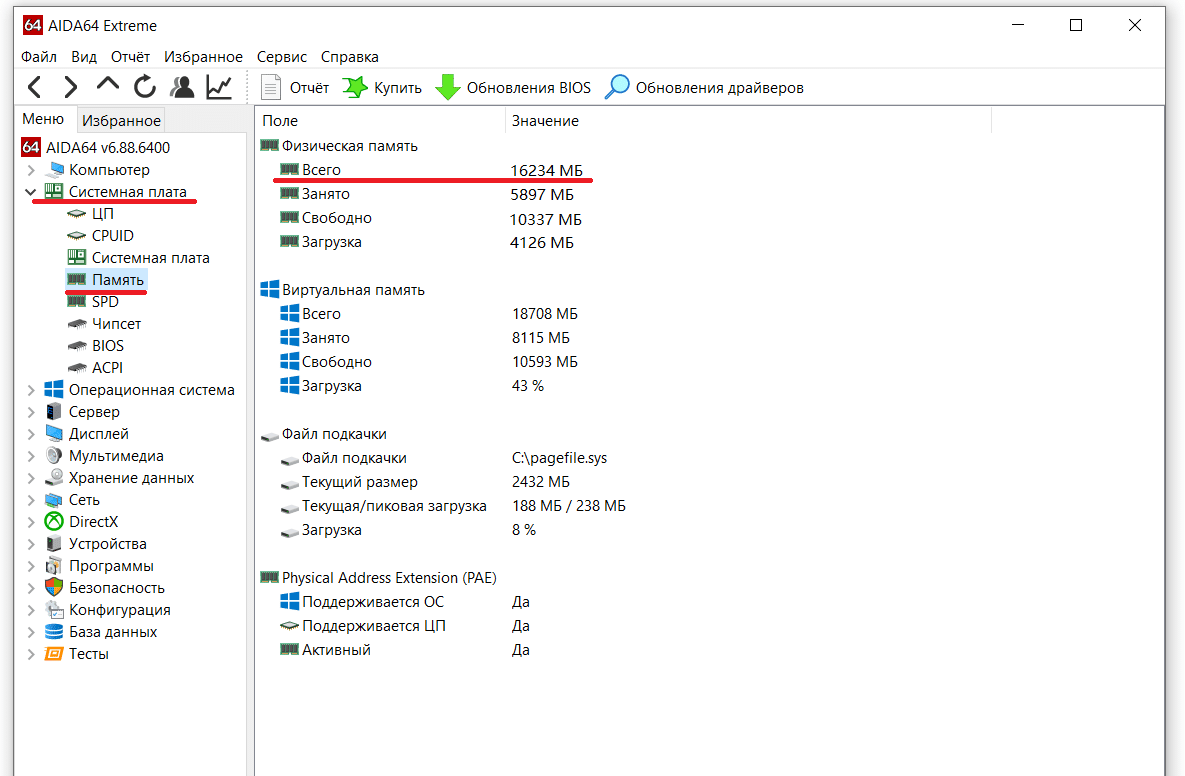Collapse the Системная плата tree node
This screenshot has height=776, width=1185.
[30, 192]
